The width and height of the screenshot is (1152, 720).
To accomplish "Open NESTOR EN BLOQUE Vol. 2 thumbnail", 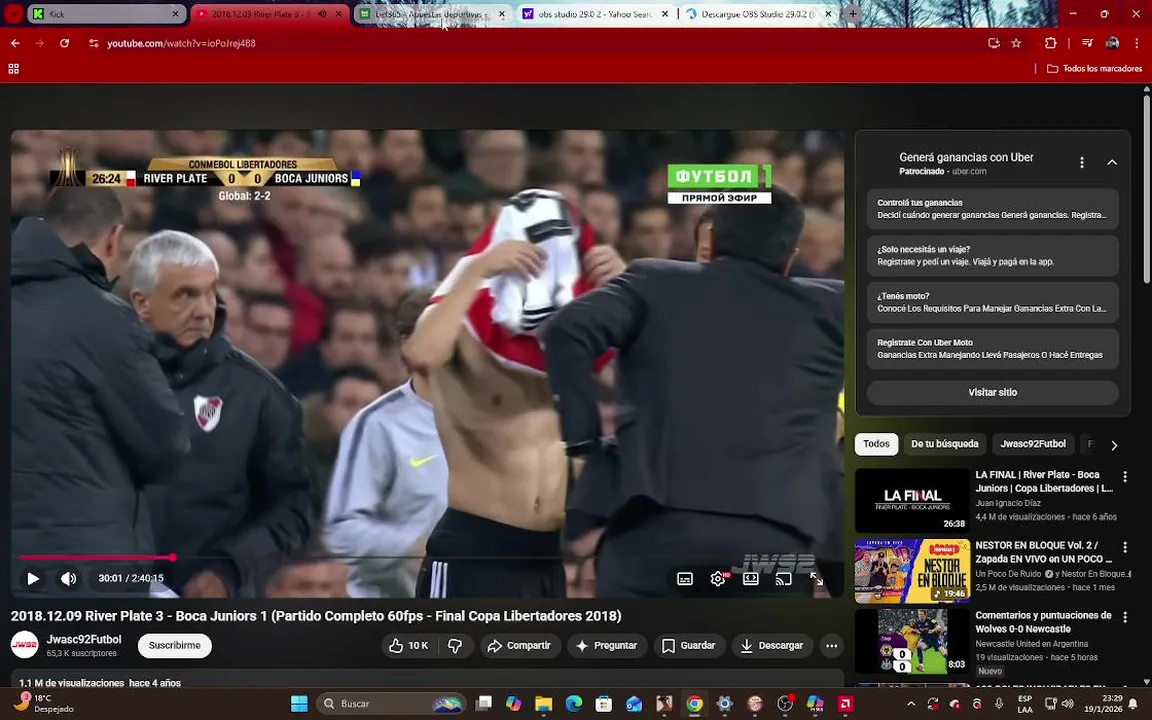I will coord(912,571).
